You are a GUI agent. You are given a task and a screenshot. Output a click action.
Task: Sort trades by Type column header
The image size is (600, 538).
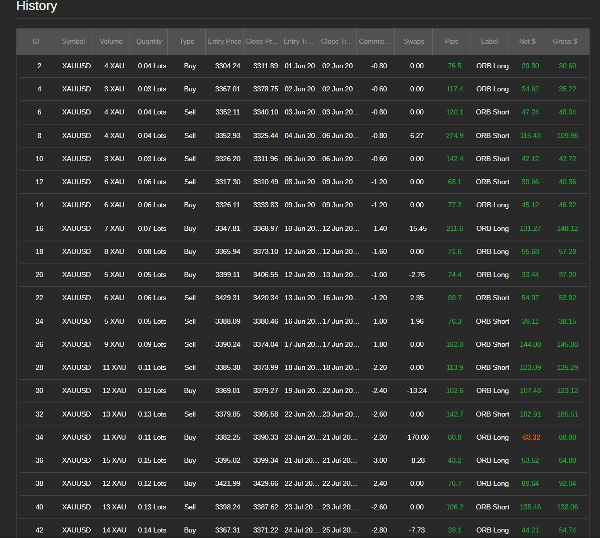coord(187,42)
